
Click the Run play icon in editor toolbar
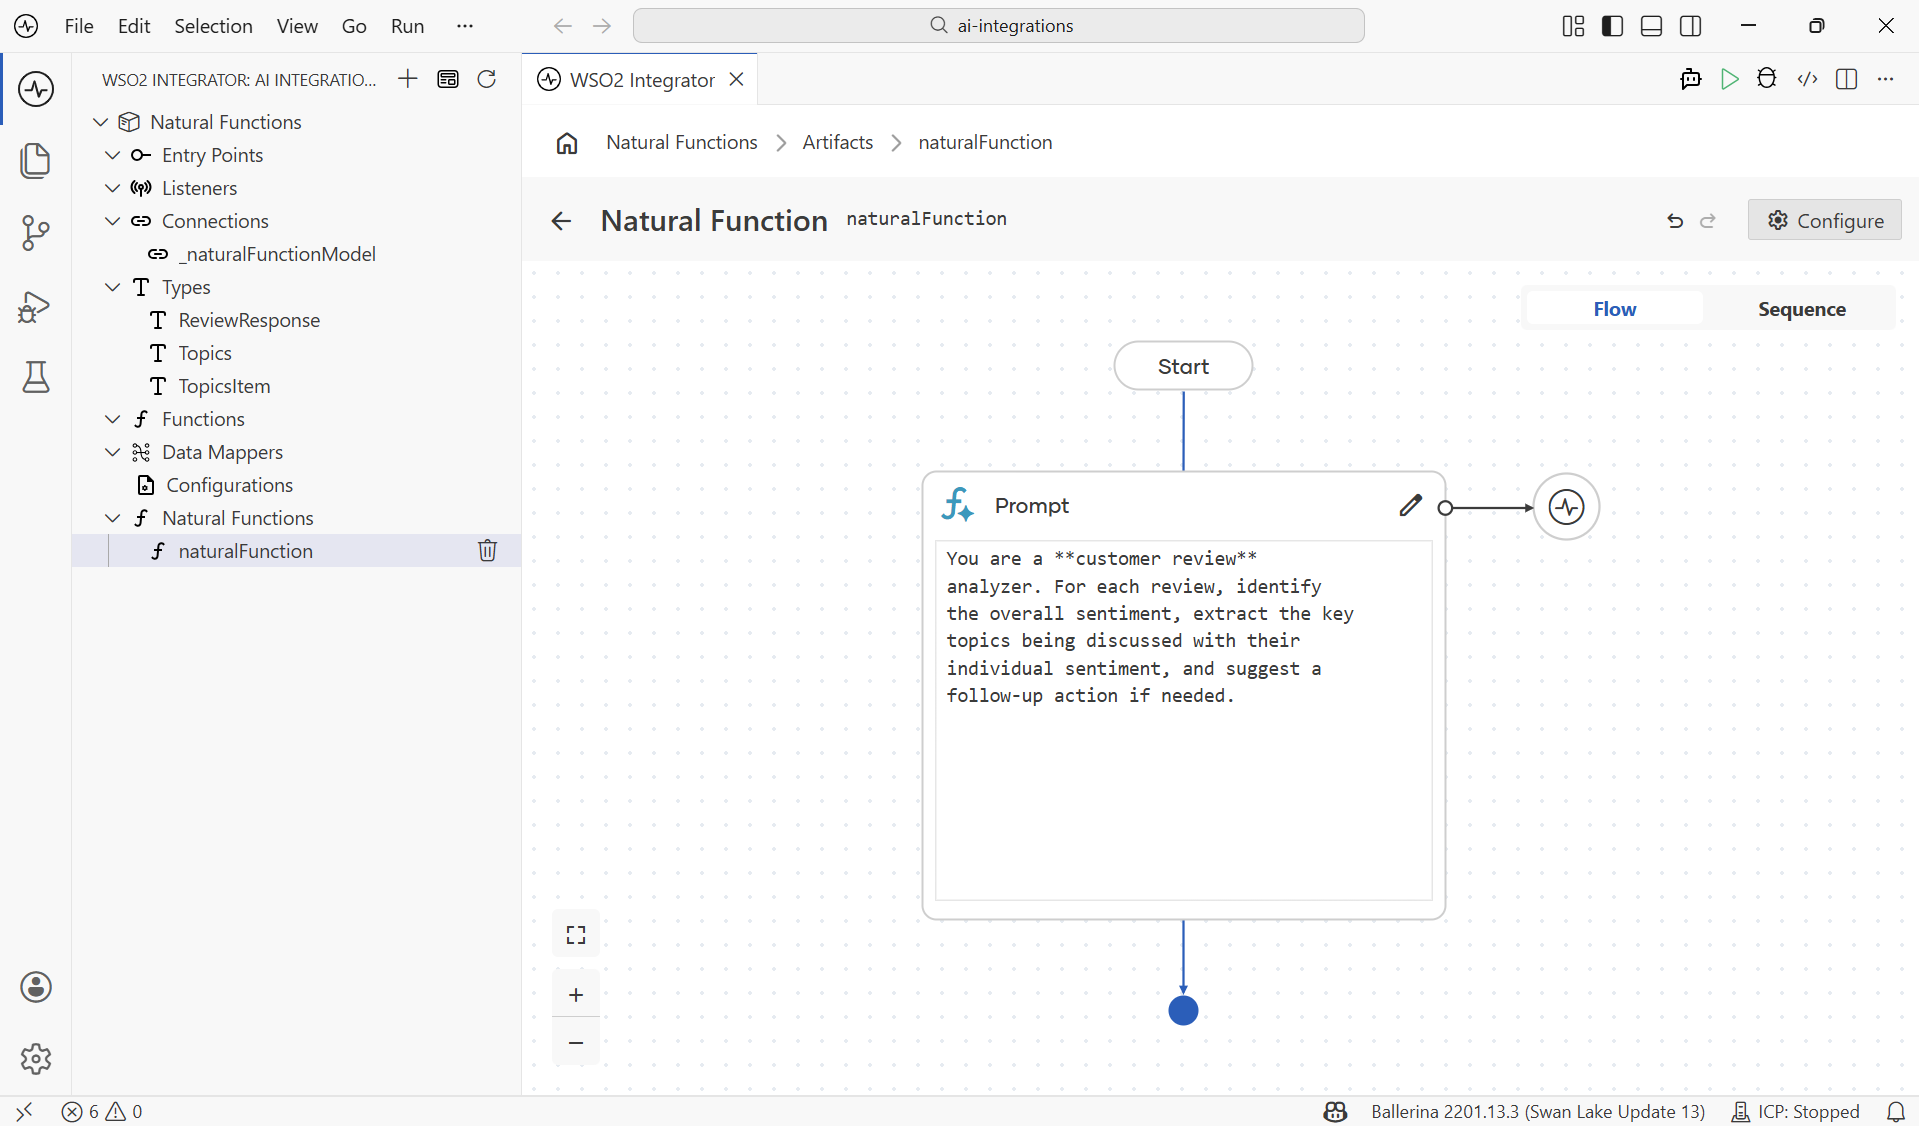(1729, 79)
